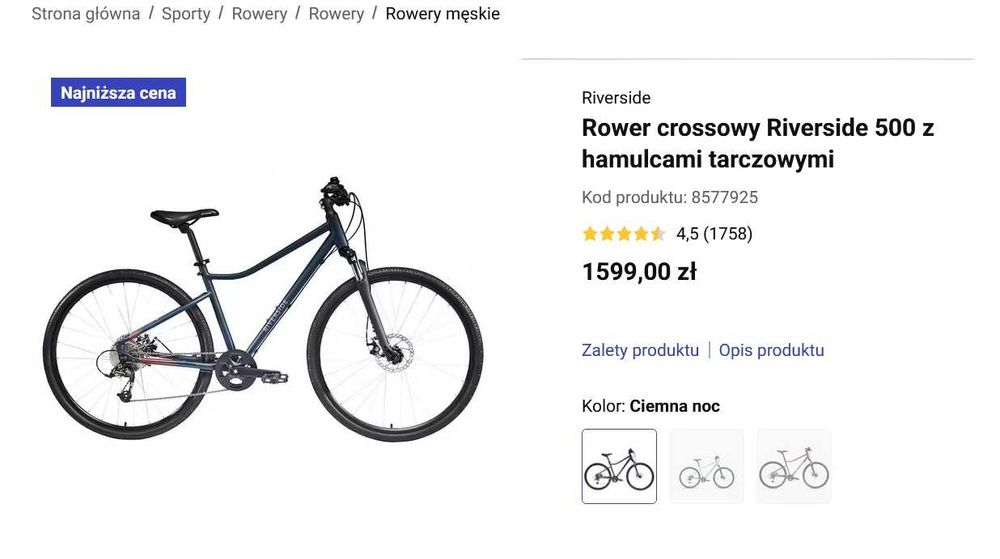Choose the light-colored bike color variant
The height and width of the screenshot is (559, 1000).
(706, 467)
